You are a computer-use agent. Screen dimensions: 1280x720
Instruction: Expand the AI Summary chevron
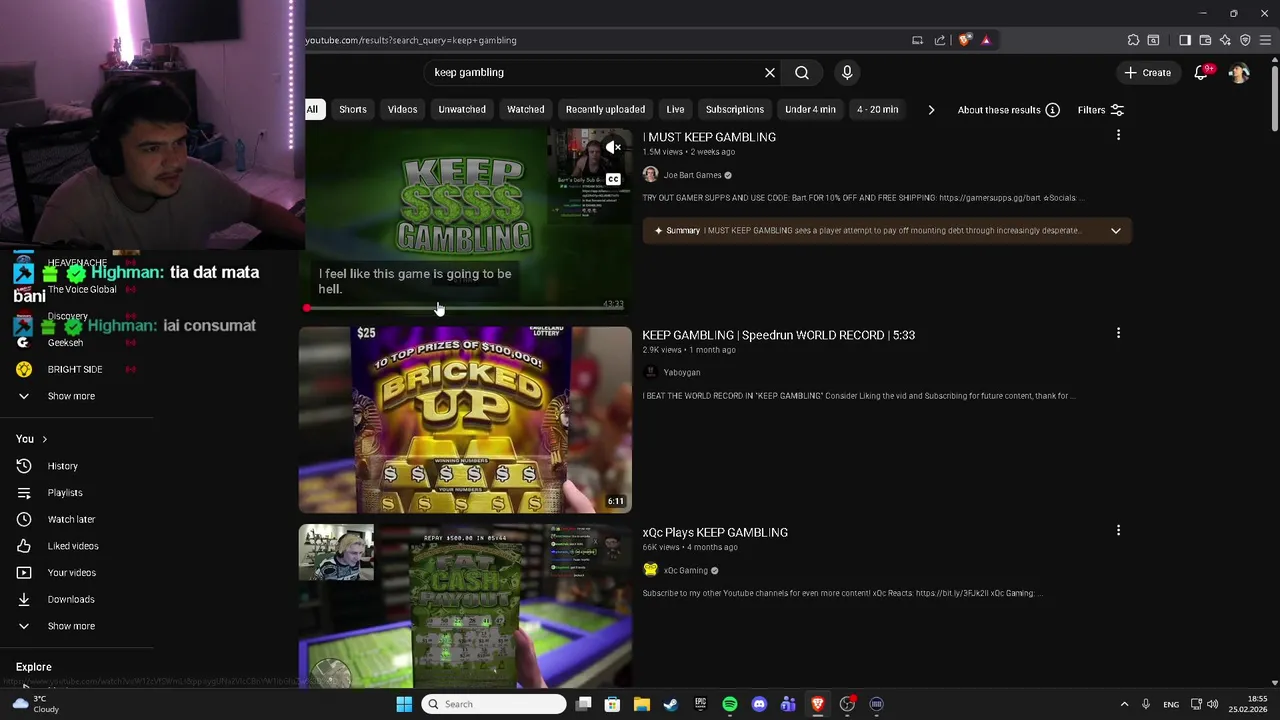[1116, 231]
